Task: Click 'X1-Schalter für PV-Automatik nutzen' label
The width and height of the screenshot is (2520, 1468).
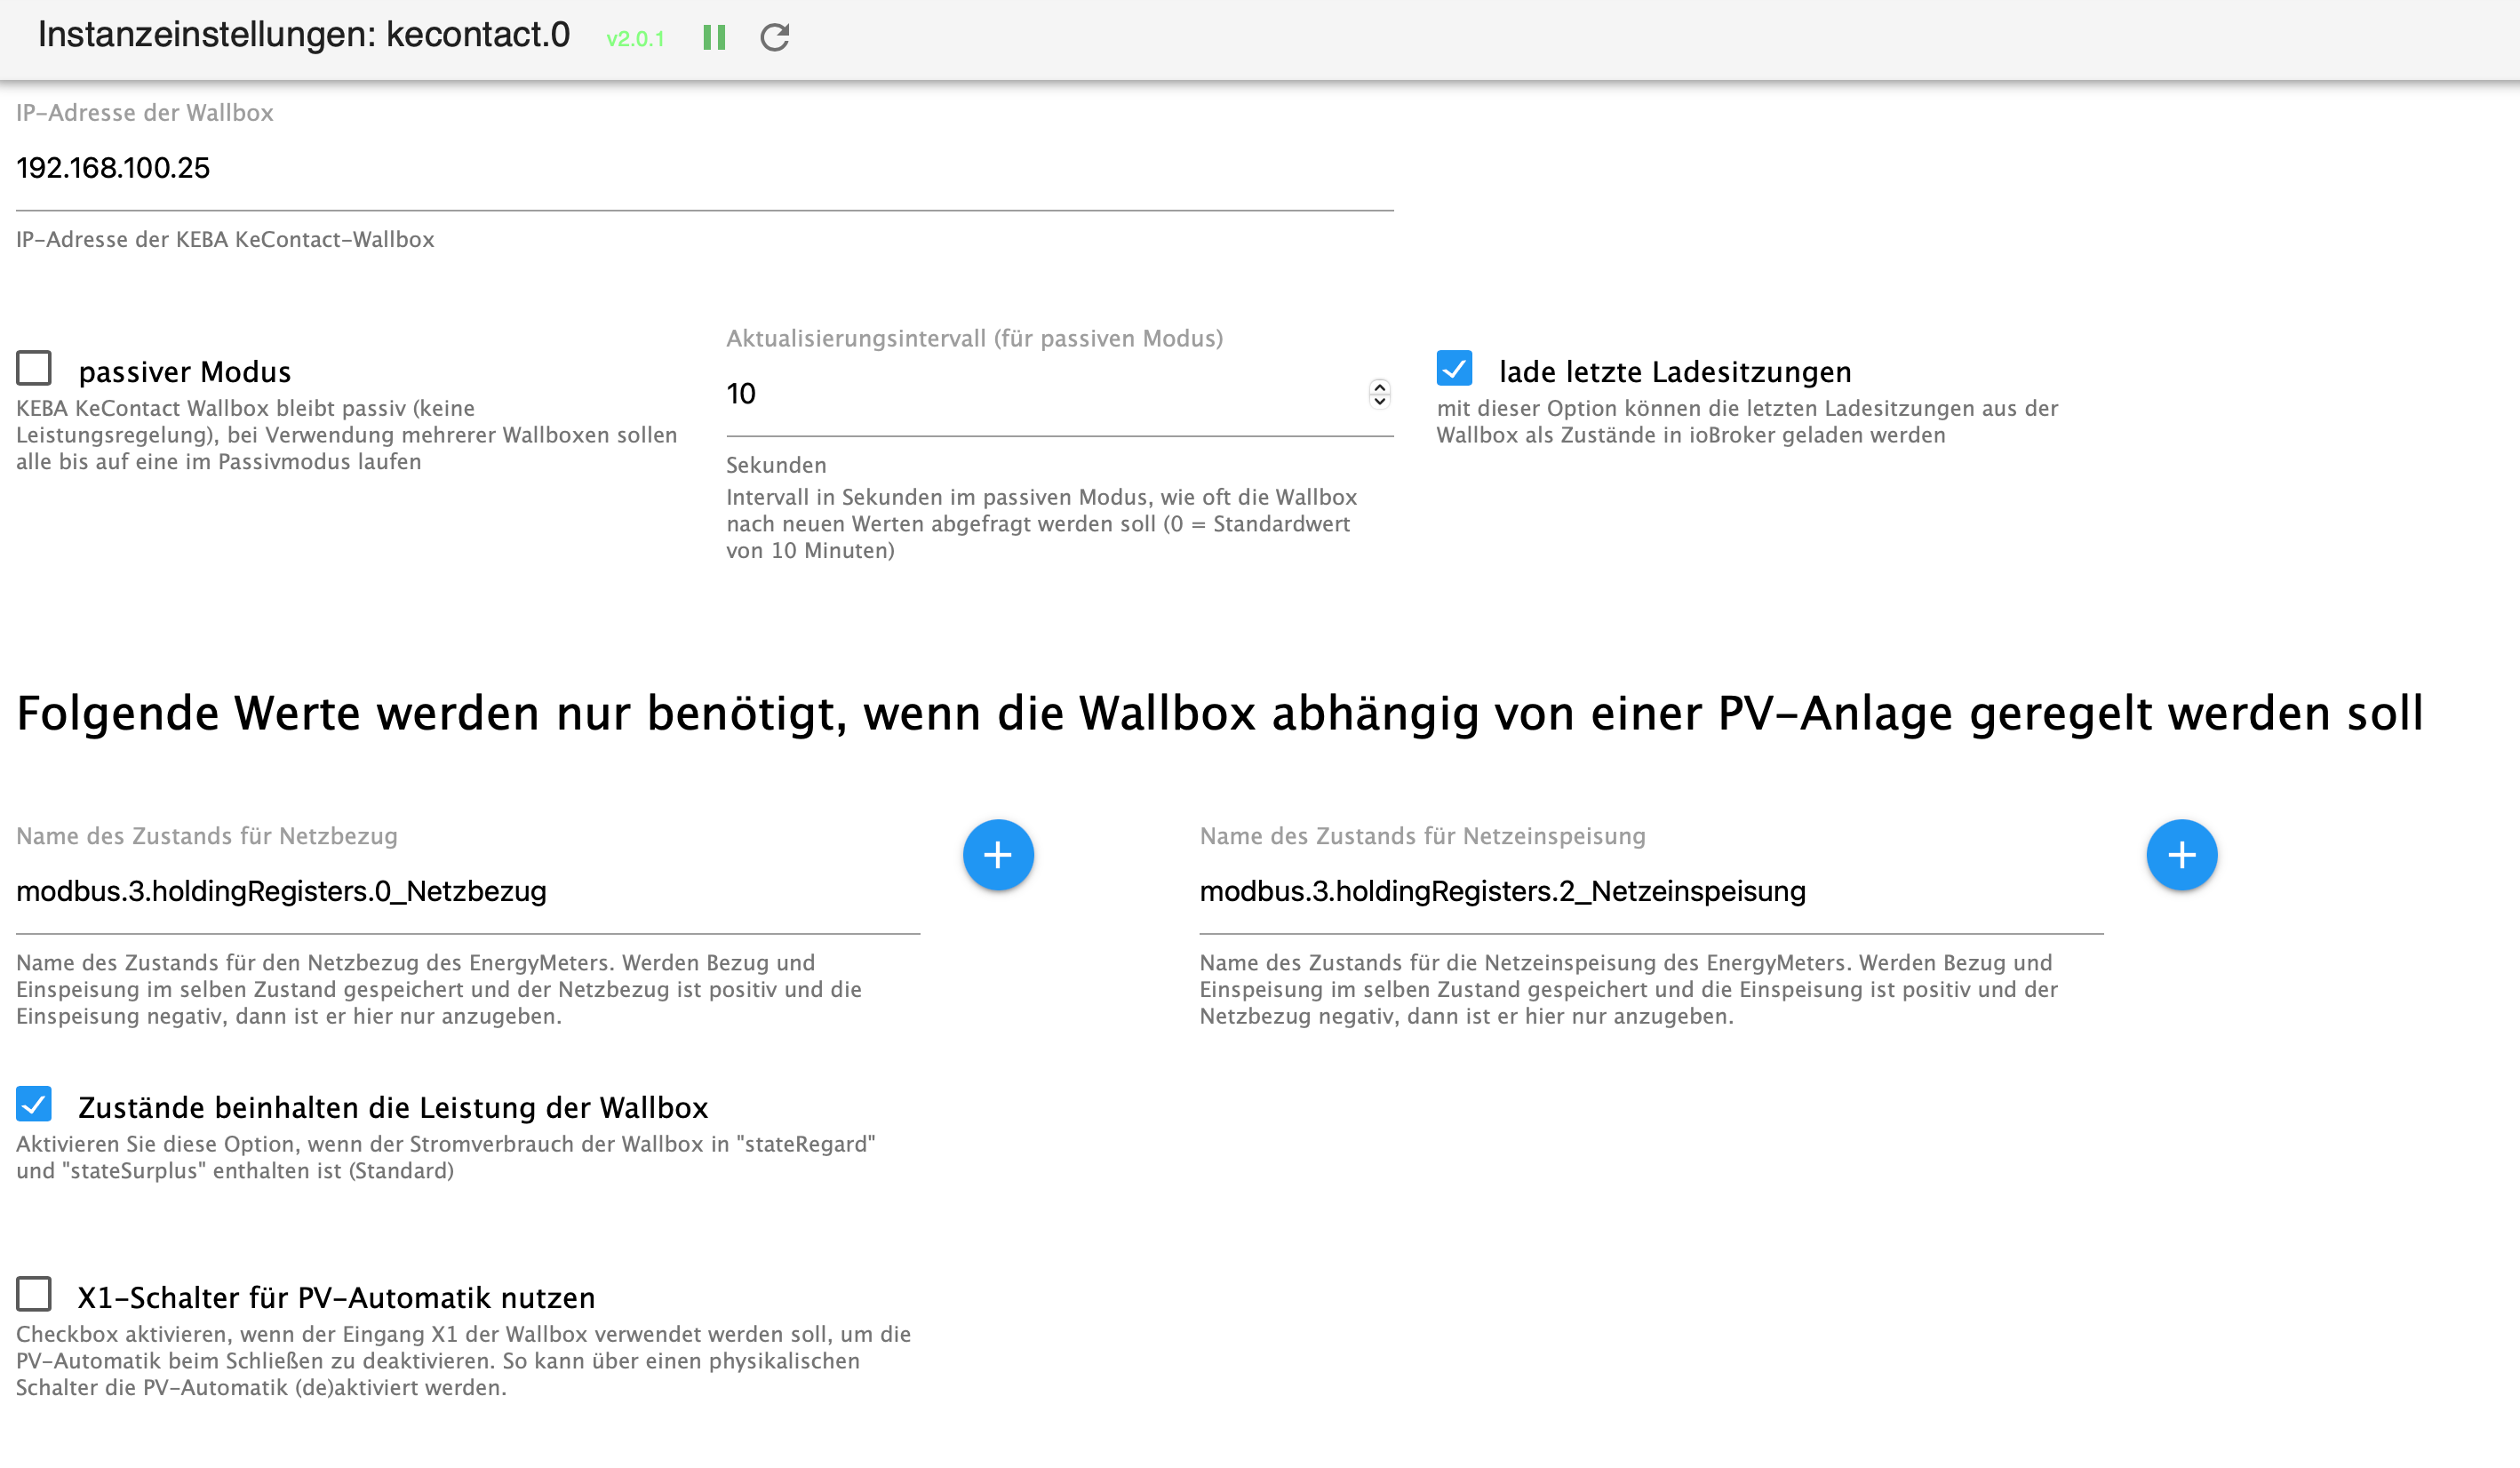Action: click(x=336, y=1298)
